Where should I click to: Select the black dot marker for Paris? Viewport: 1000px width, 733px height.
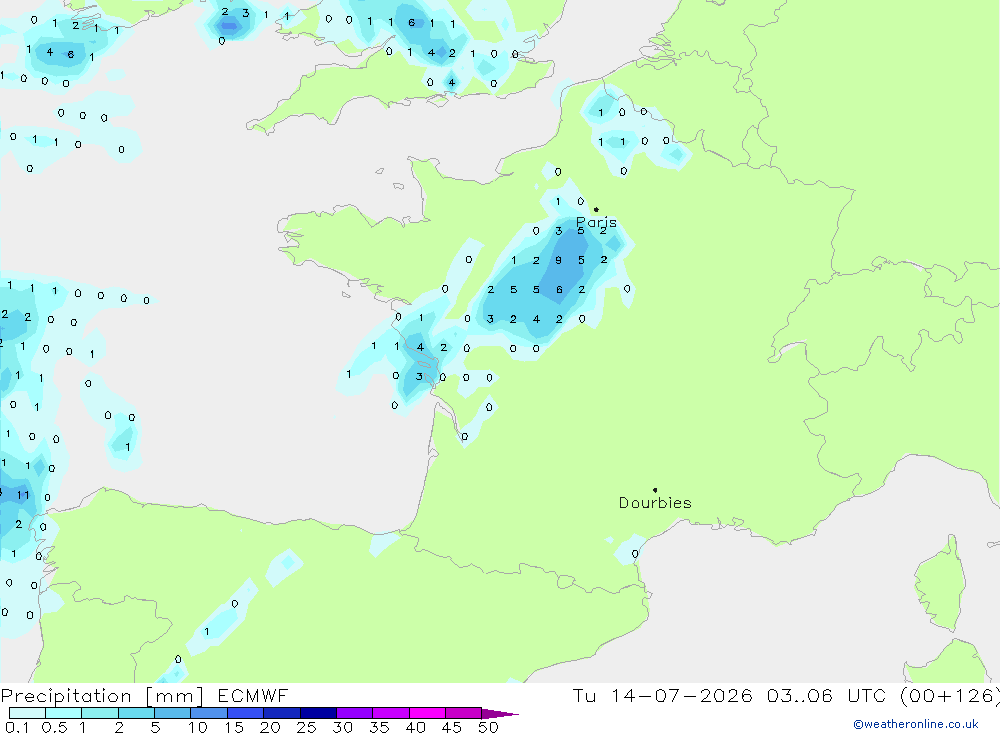(596, 209)
